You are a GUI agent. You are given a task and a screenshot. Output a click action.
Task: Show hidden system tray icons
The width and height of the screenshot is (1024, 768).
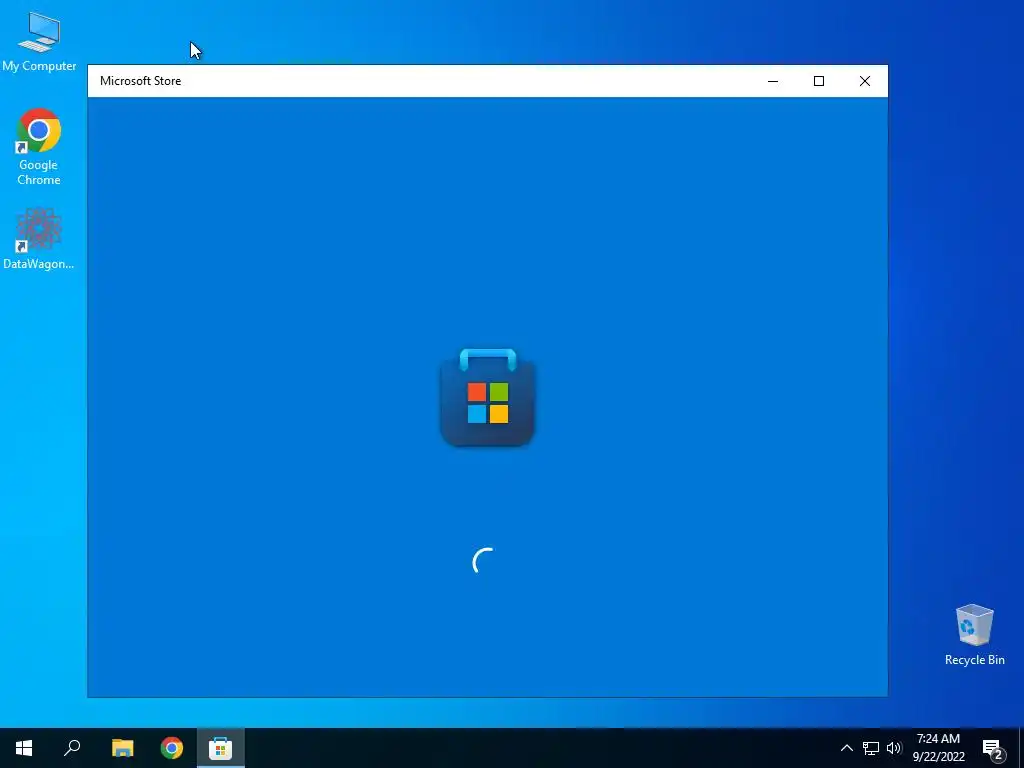click(846, 748)
